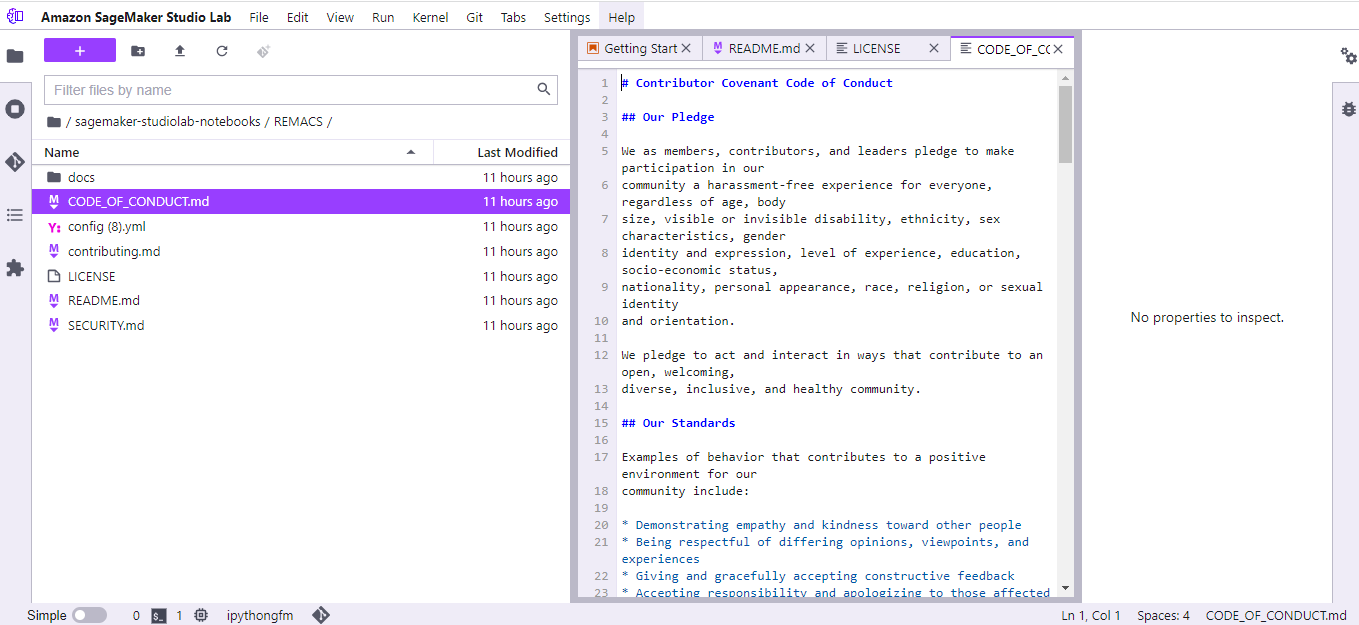Click the '## Our Pledge' heading line
The height and width of the screenshot is (625, 1359).
pyautogui.click(x=668, y=117)
